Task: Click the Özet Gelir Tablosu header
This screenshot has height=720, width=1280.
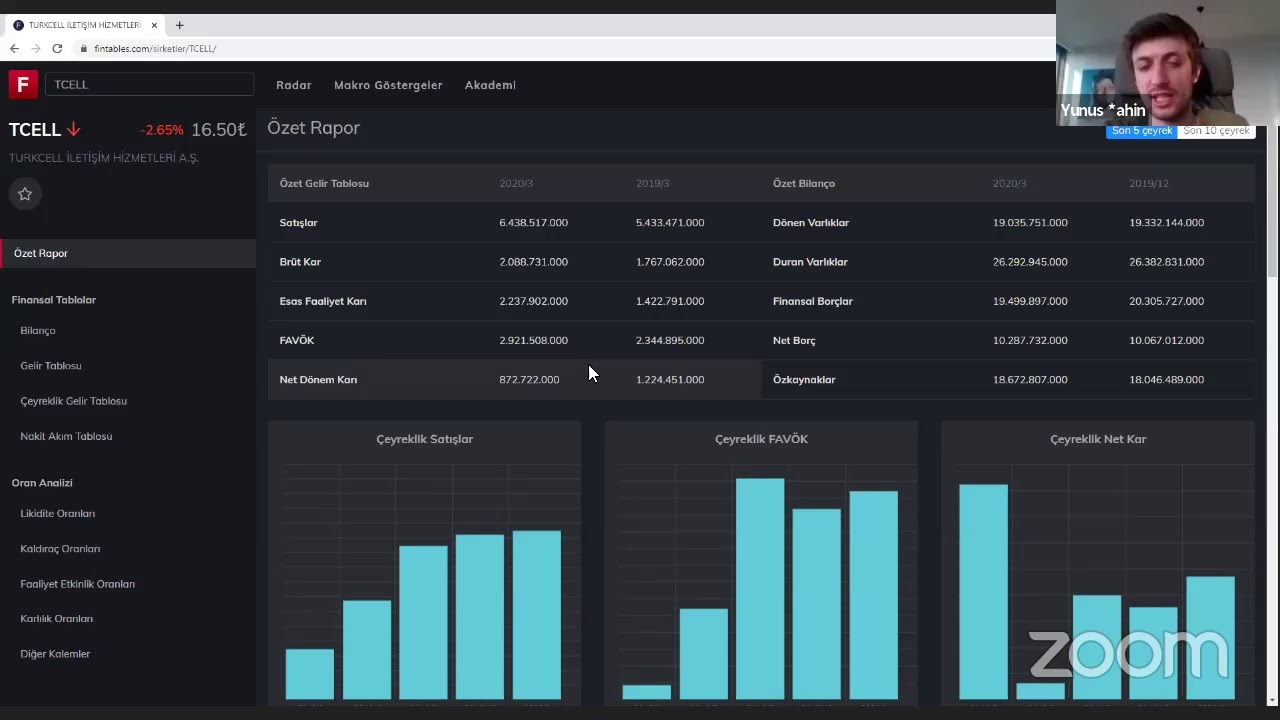Action: (324, 183)
